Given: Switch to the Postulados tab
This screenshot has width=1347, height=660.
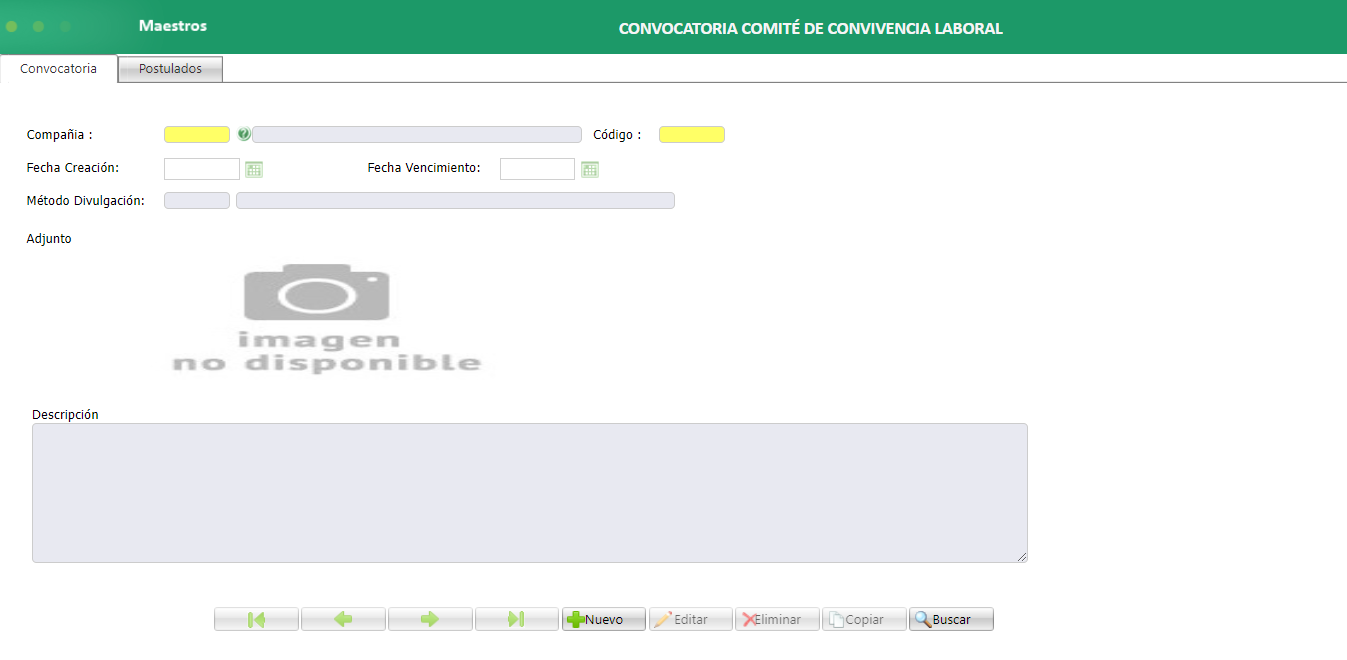Looking at the screenshot, I should (x=169, y=68).
